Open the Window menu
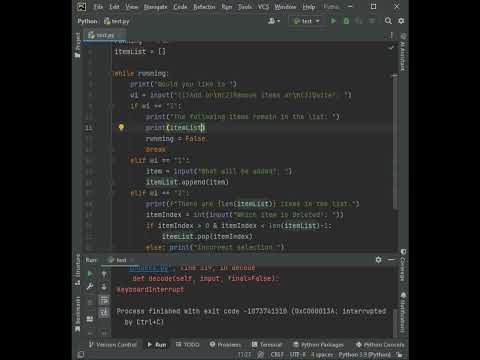480x360 pixels. [x=285, y=7]
